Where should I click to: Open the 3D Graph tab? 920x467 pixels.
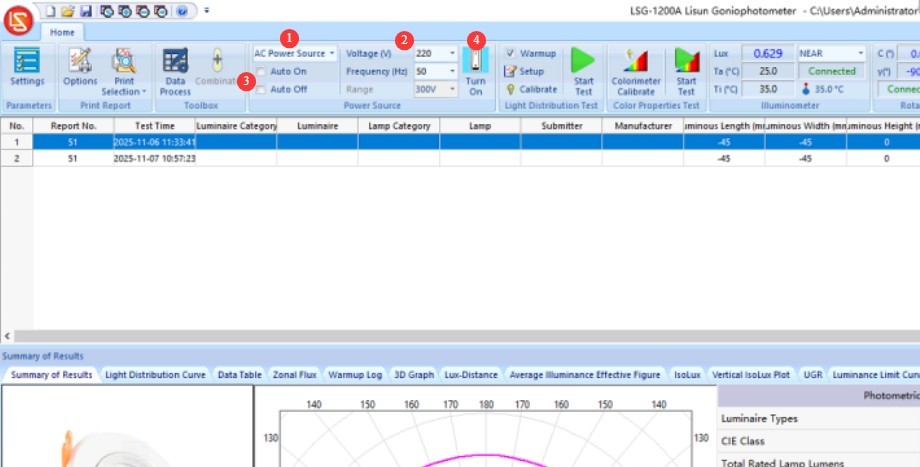414,374
